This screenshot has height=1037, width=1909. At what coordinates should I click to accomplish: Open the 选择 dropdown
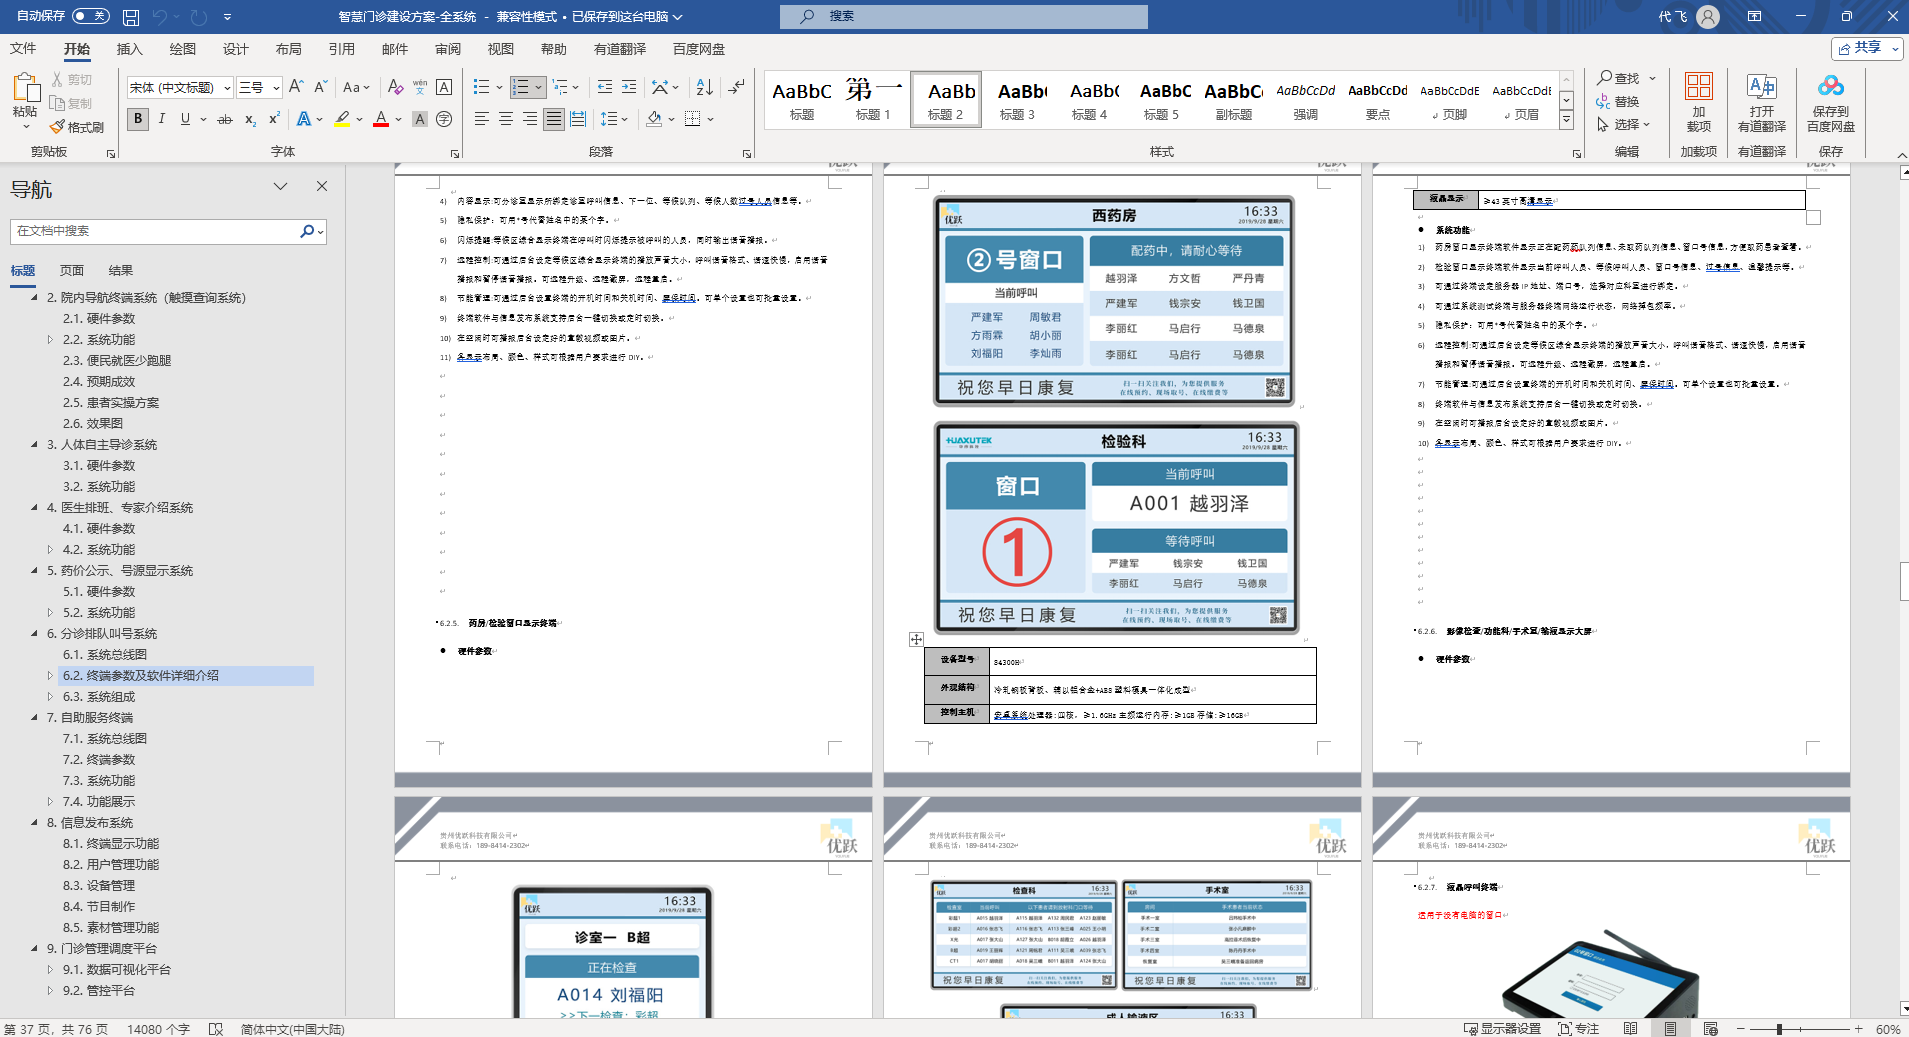pos(1623,124)
